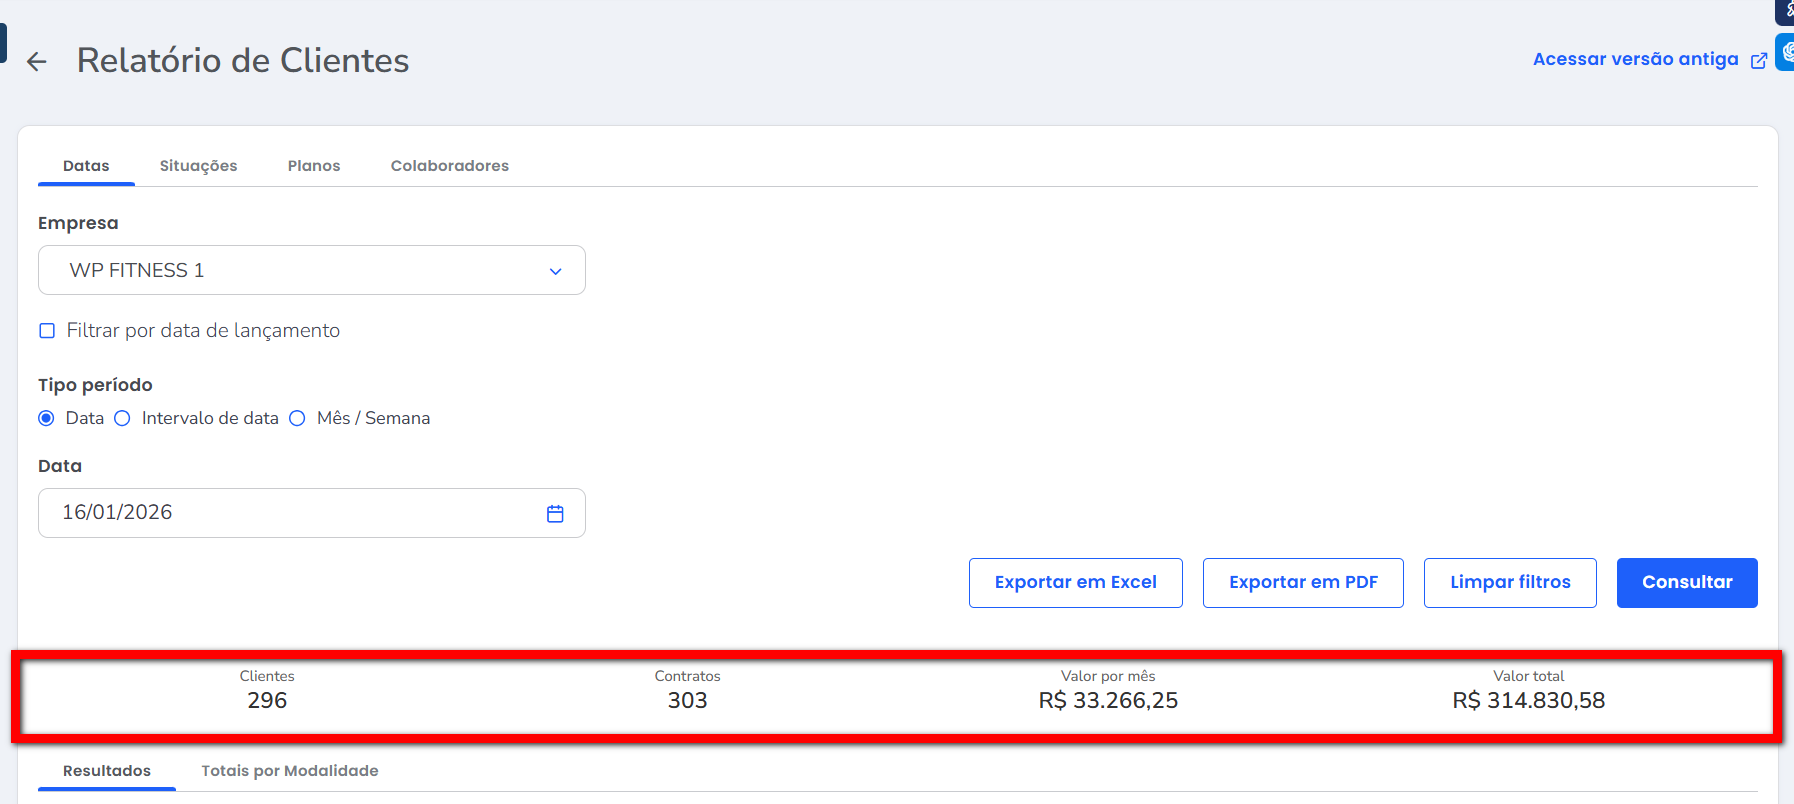The width and height of the screenshot is (1794, 804).
Task: Open the calendar picker in Data field
Action: (555, 514)
